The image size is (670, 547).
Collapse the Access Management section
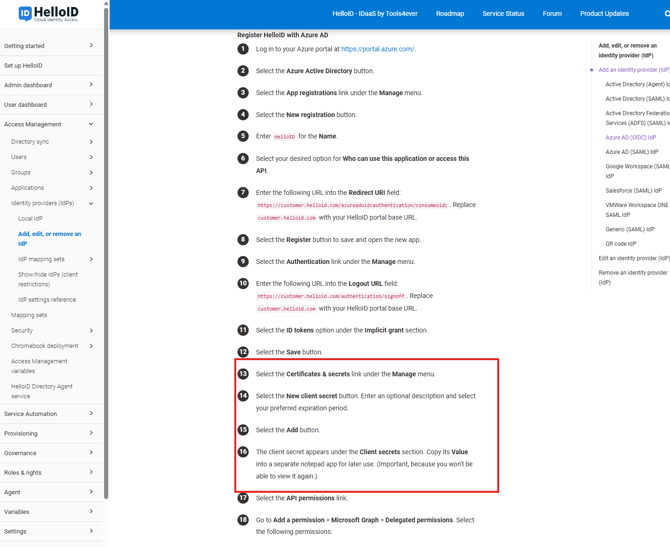point(91,124)
